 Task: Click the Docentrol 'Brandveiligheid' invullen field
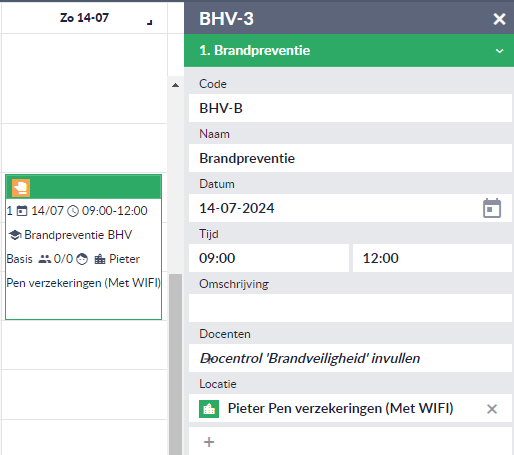350,358
